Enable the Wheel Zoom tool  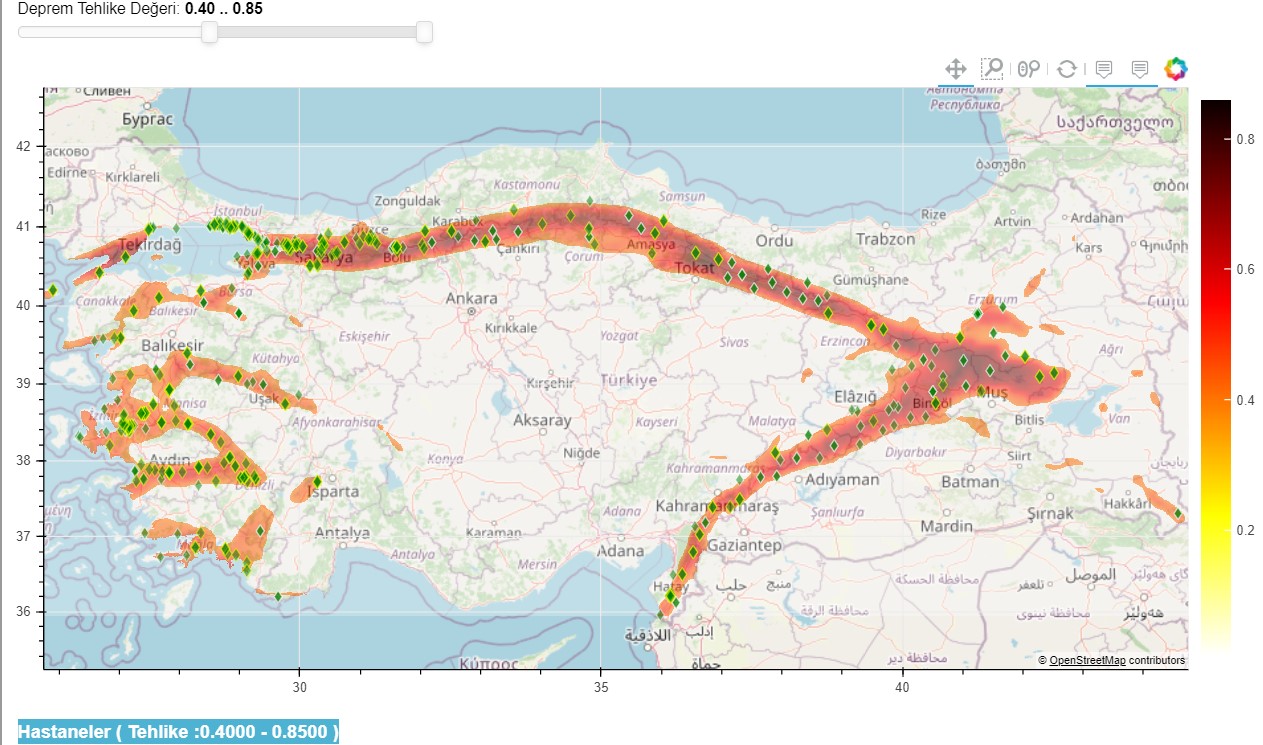click(x=1029, y=69)
